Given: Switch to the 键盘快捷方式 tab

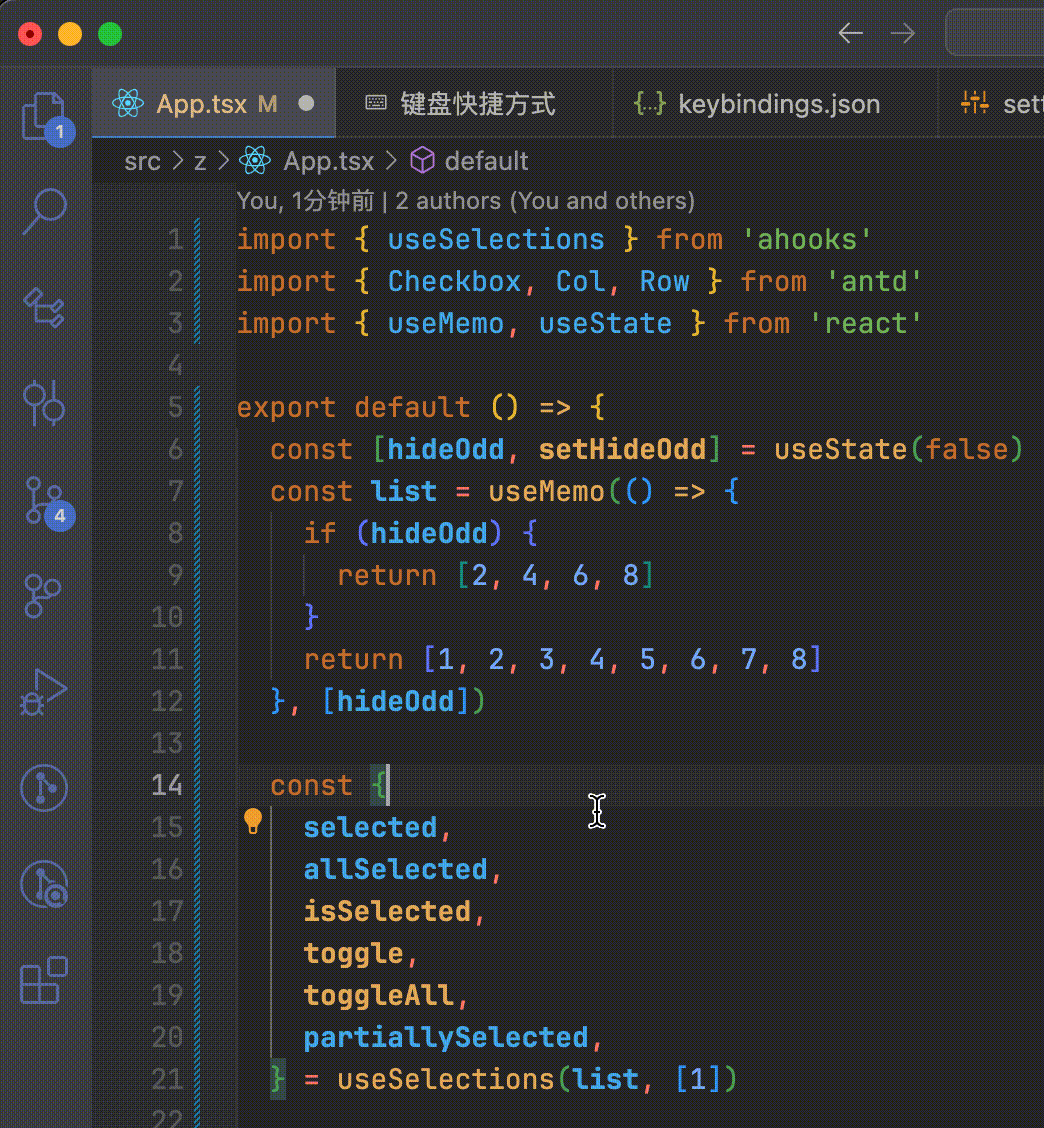Looking at the screenshot, I should coord(474,103).
